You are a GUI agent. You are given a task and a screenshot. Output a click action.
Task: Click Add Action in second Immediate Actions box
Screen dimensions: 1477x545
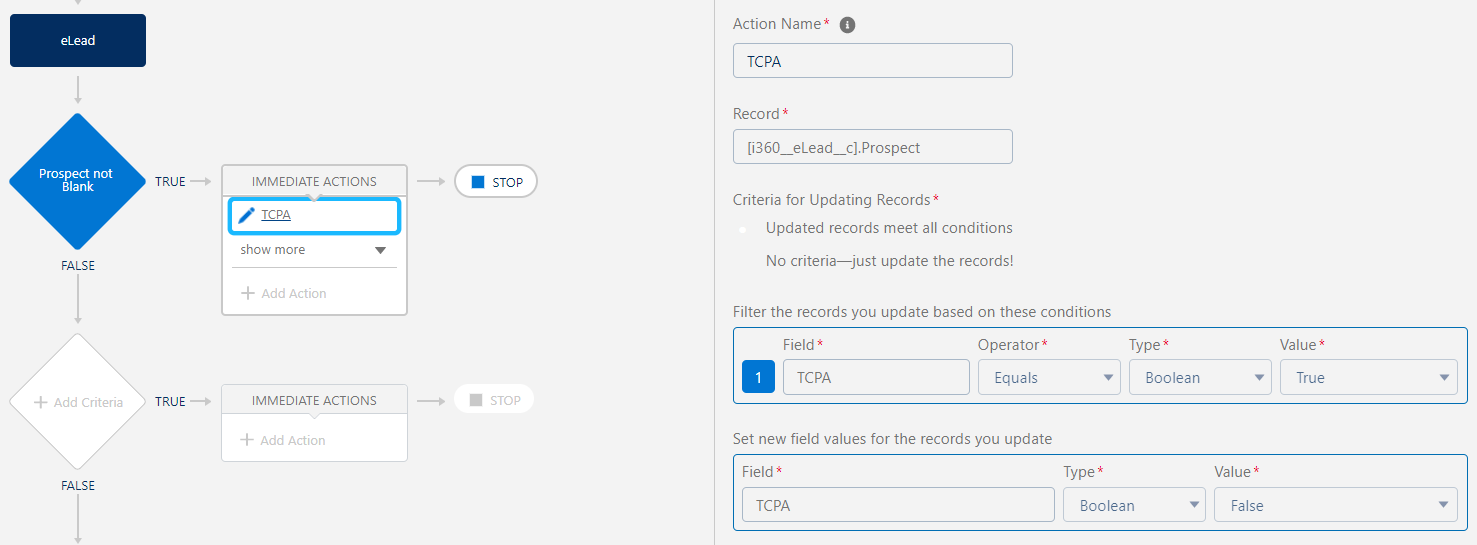284,440
